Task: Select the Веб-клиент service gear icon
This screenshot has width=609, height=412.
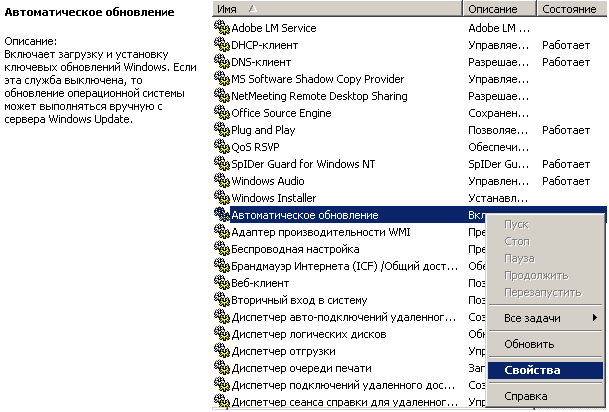Action: 222,283
